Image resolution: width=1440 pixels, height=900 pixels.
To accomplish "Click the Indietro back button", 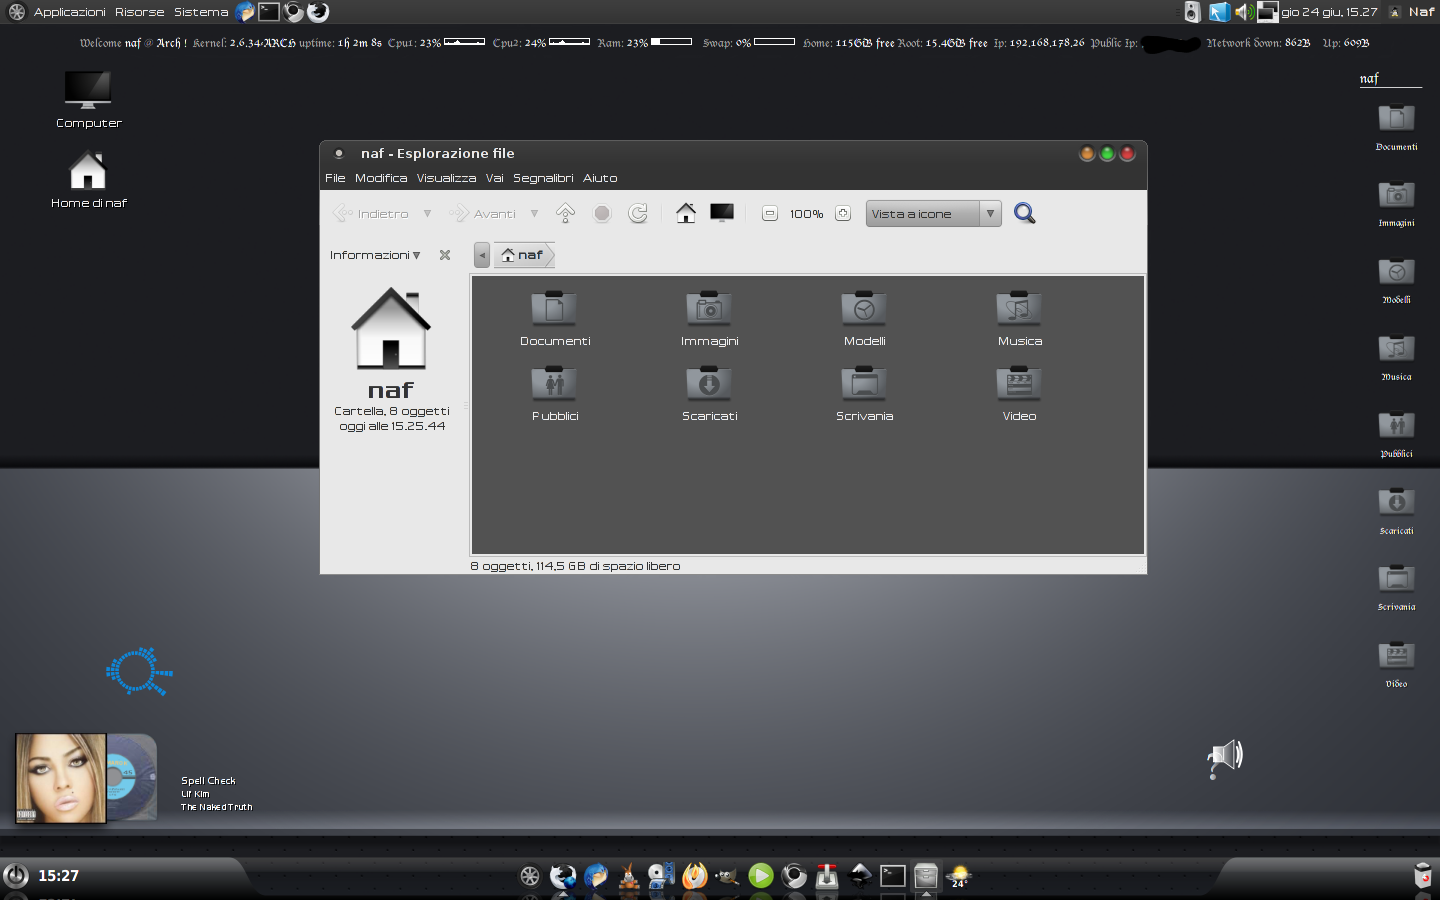I will pyautogui.click(x=371, y=213).
